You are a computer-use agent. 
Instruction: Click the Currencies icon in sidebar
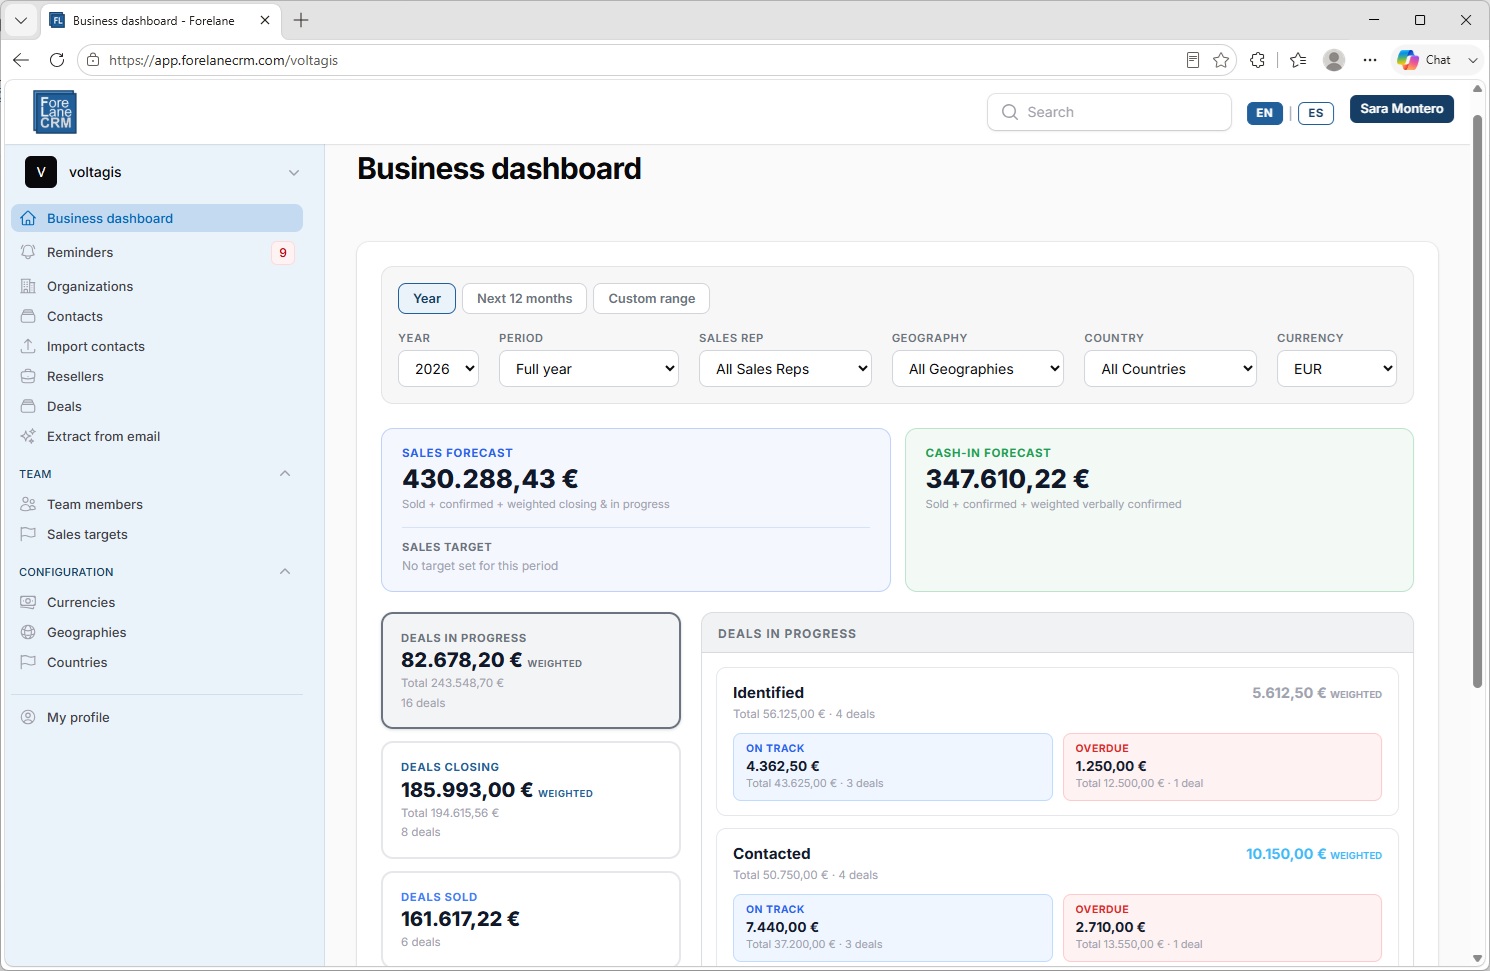pos(28,602)
